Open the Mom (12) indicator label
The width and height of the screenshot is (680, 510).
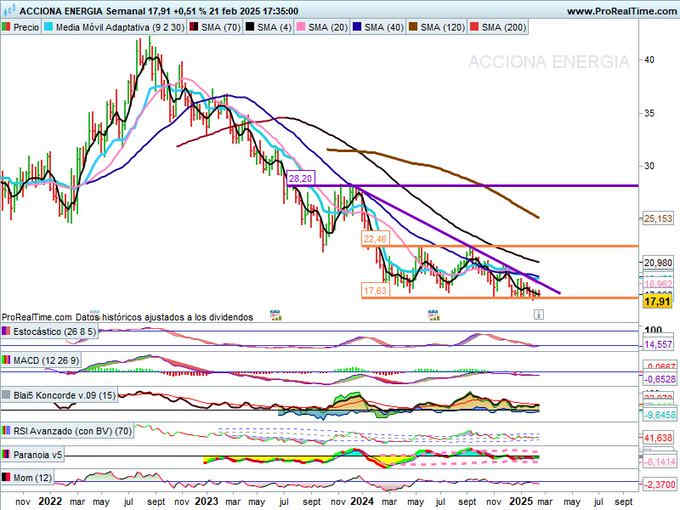(x=27, y=478)
